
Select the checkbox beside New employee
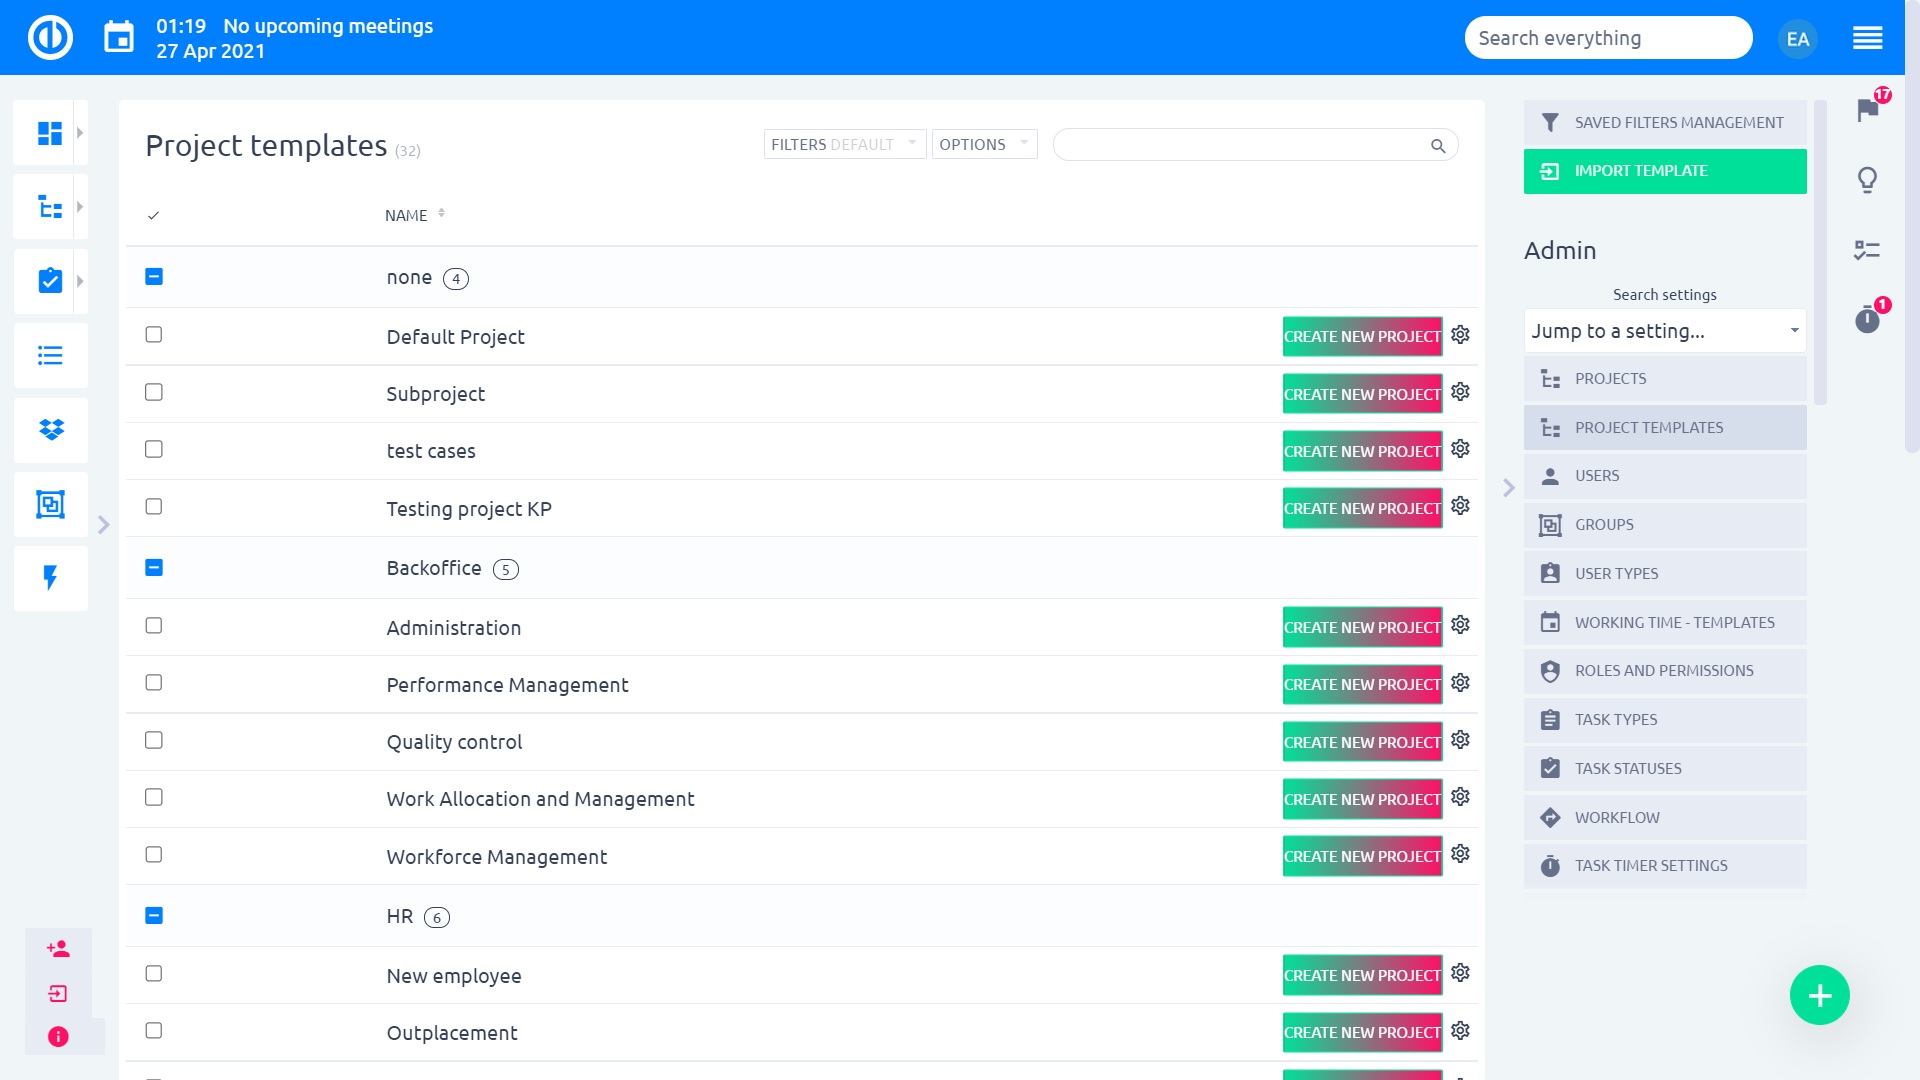point(153,974)
